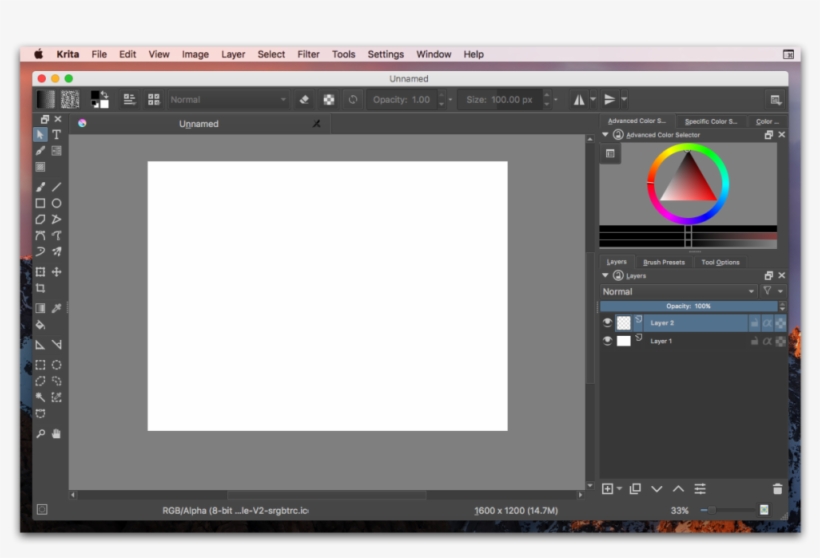The width and height of the screenshot is (820, 558).
Task: Move layer down with arrow icon
Action: 657,489
